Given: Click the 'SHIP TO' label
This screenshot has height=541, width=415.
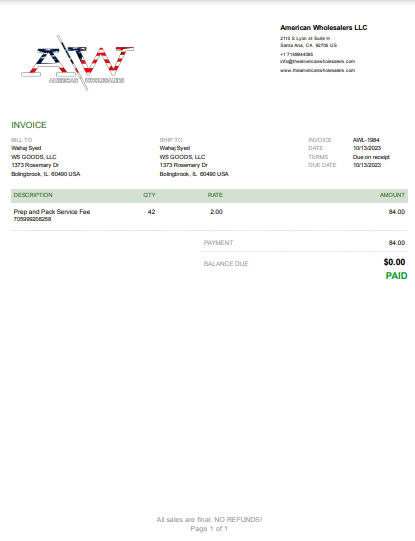Looking at the screenshot, I should pos(171,140).
